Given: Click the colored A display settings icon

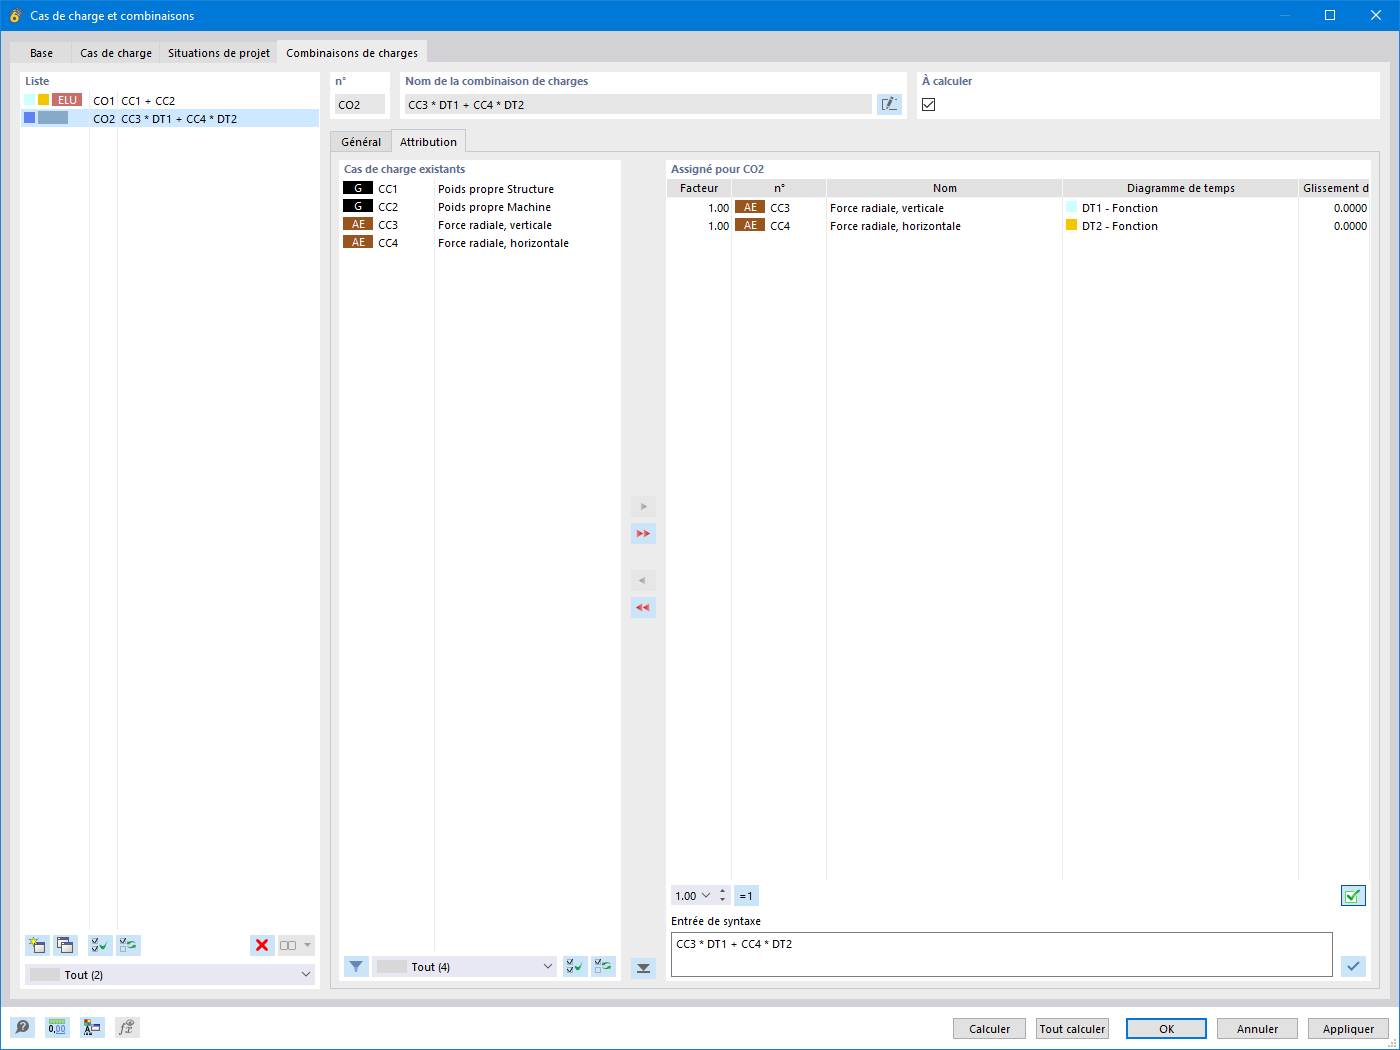Looking at the screenshot, I should [92, 1027].
